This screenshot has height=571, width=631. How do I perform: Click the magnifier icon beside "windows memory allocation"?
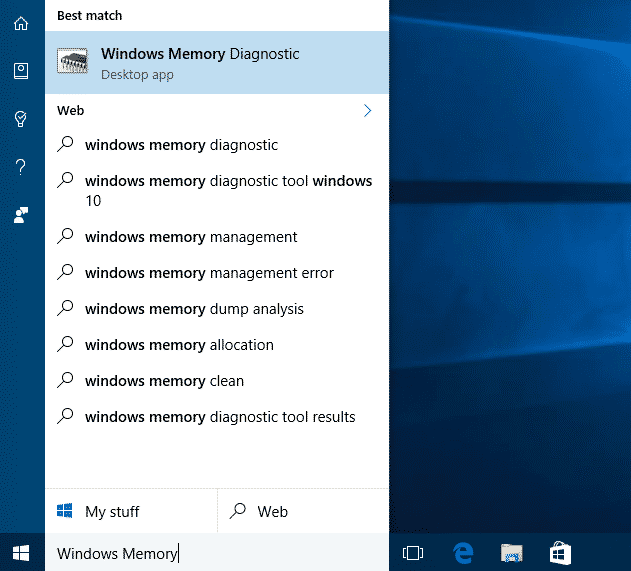click(65, 344)
